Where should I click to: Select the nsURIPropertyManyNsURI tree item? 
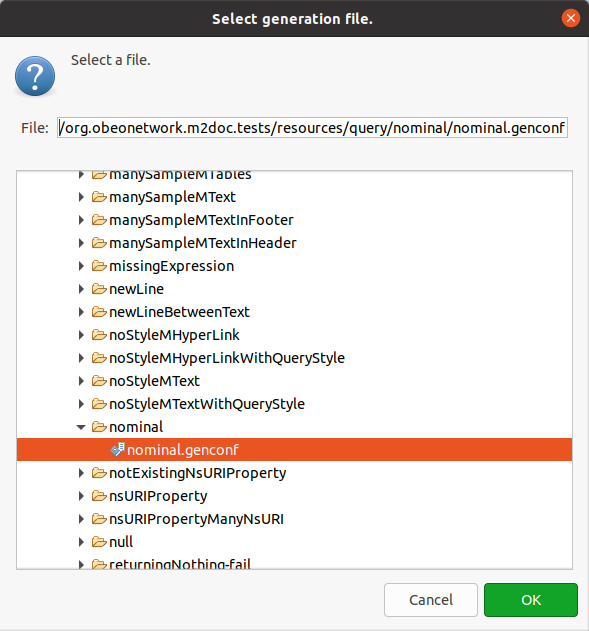196,519
